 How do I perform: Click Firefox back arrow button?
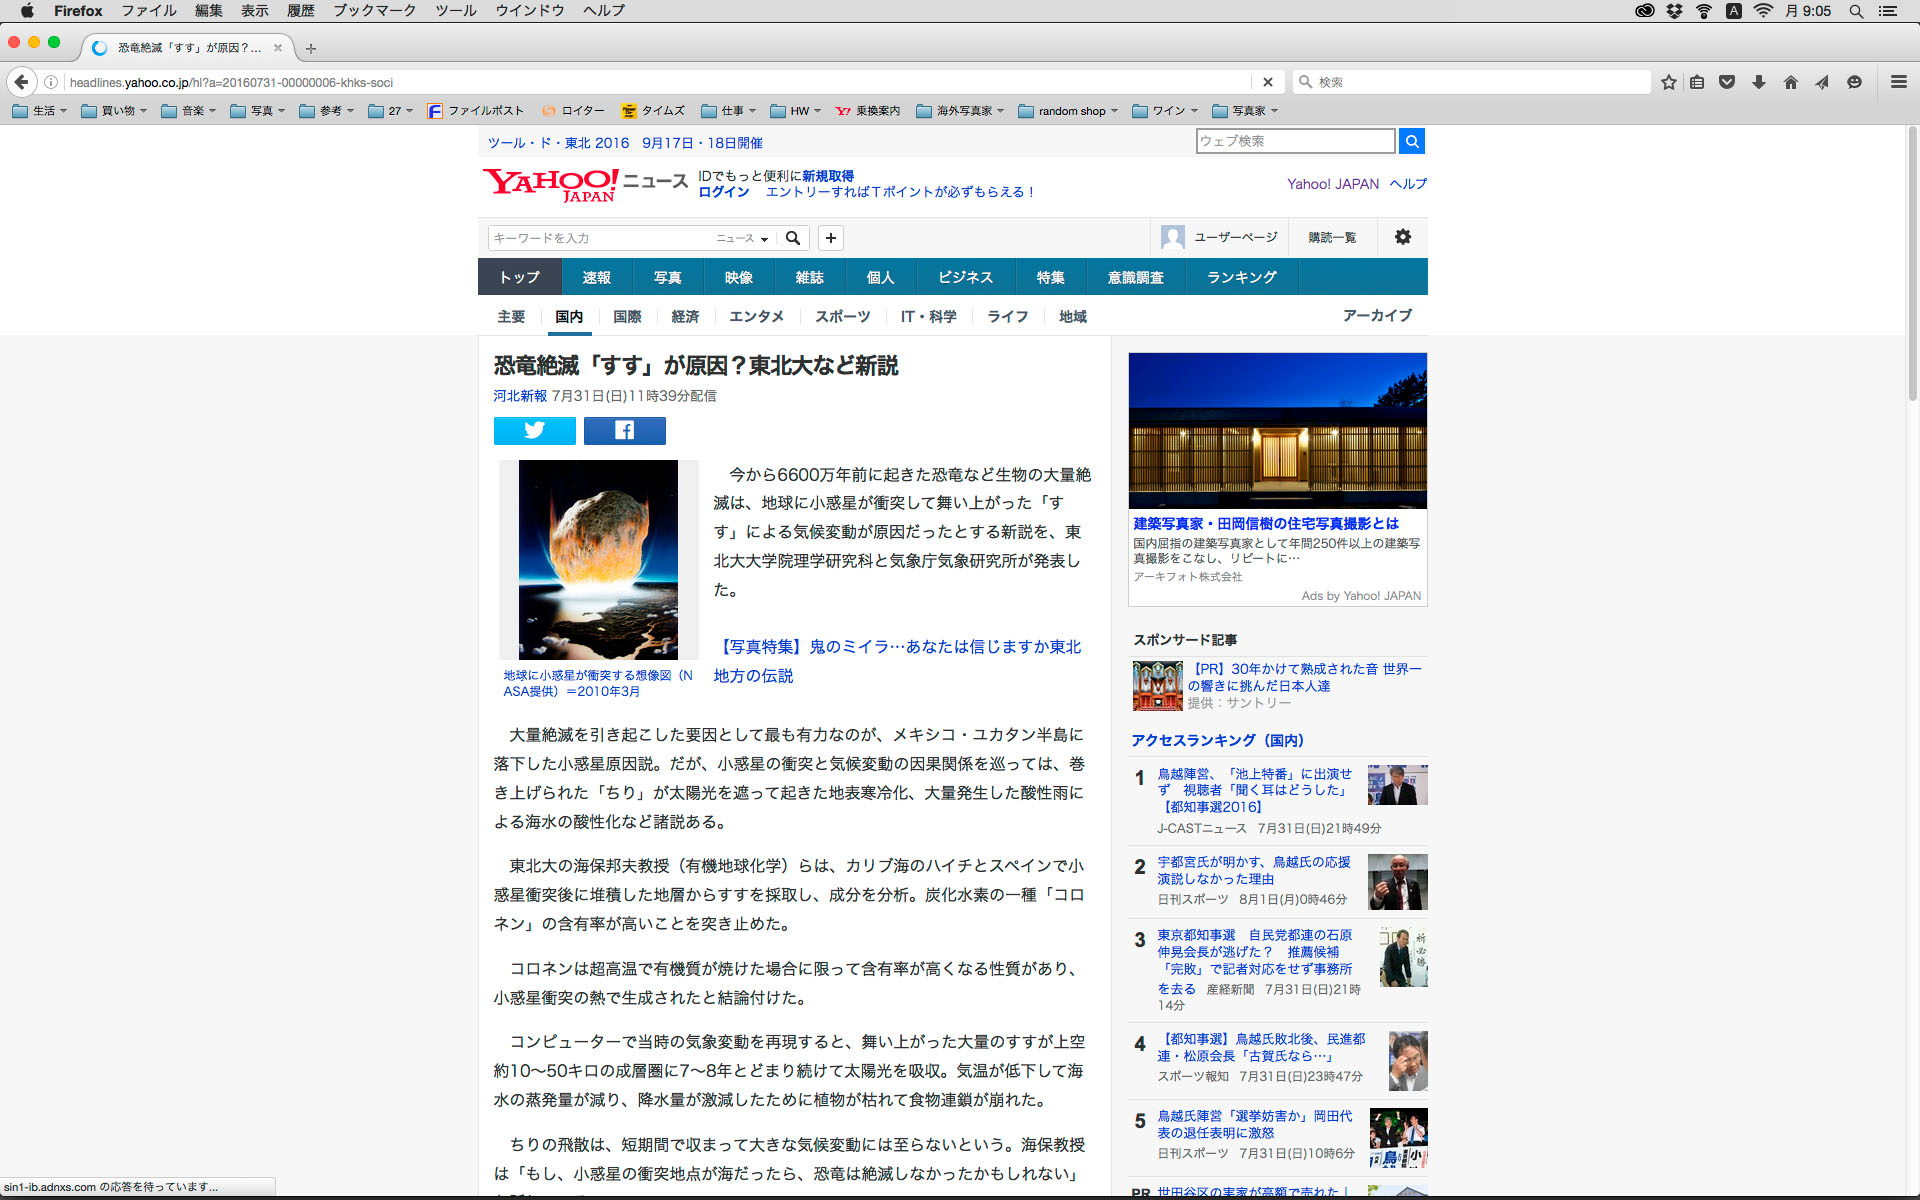(x=21, y=82)
